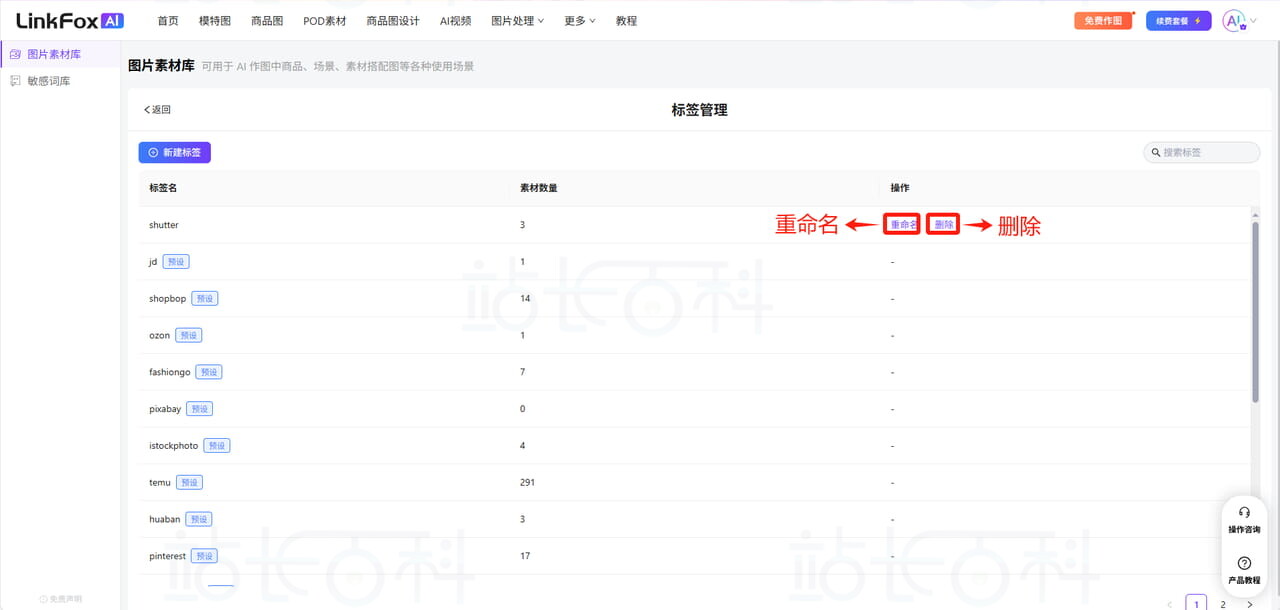The height and width of the screenshot is (610, 1280).
Task: Click the headset icon for 操作咨询
Action: click(1244, 512)
